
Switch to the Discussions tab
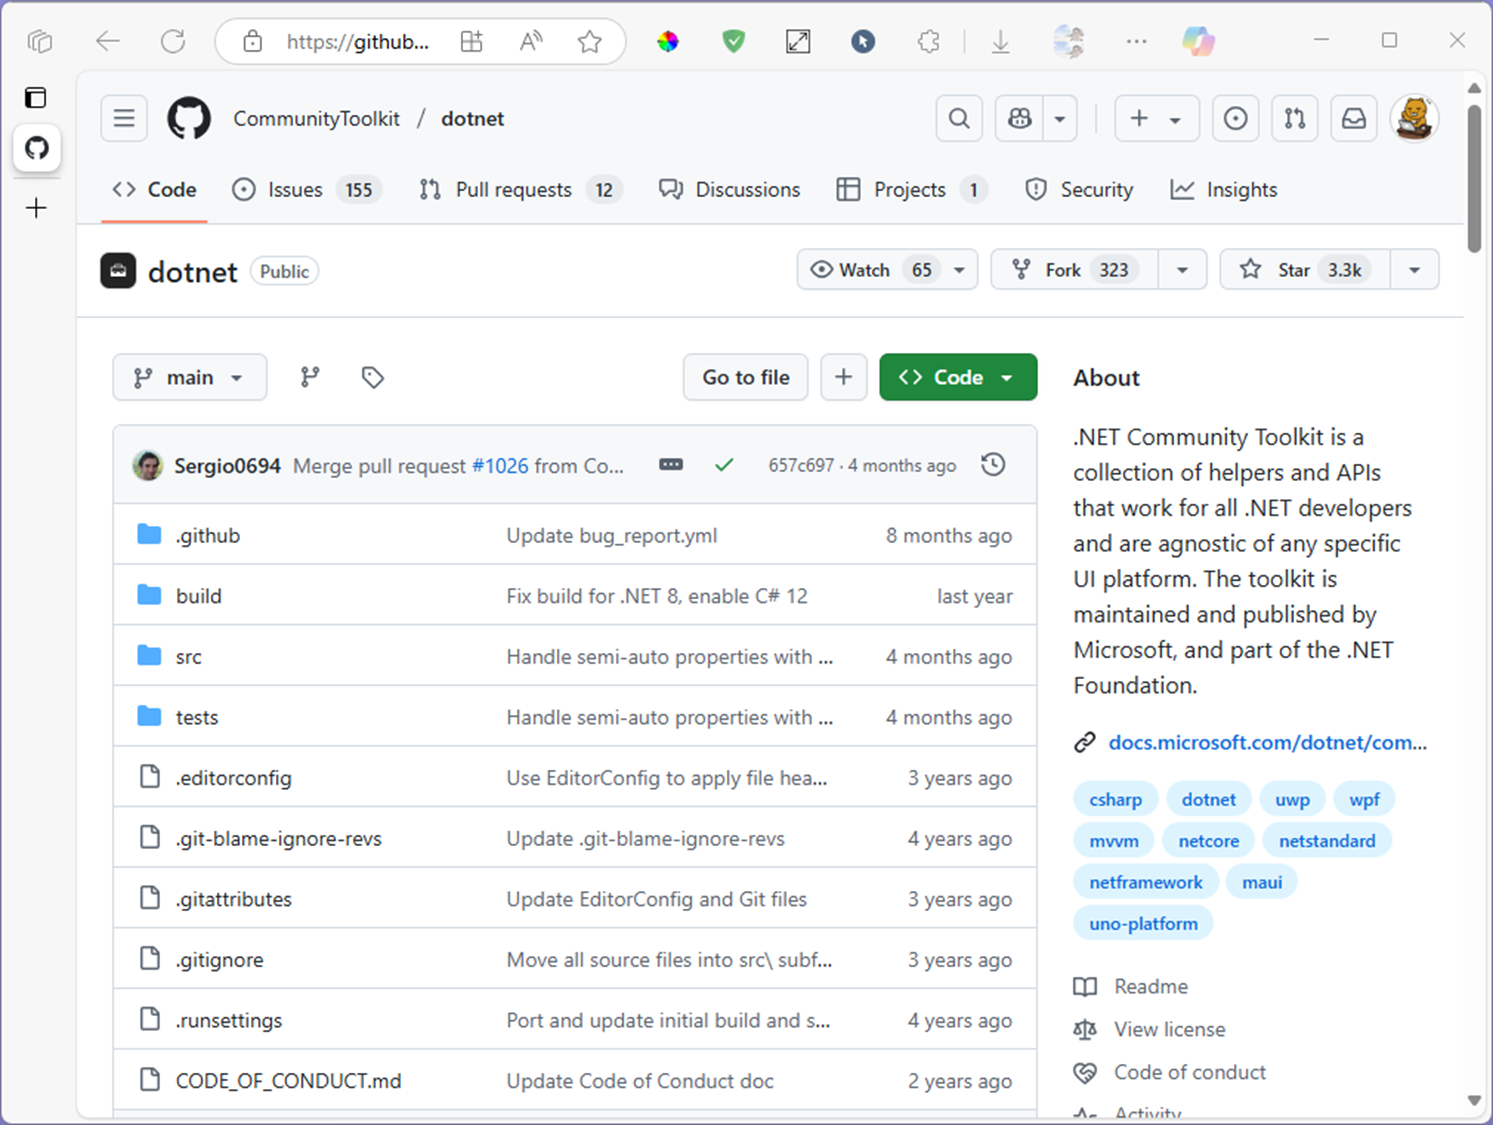[730, 190]
